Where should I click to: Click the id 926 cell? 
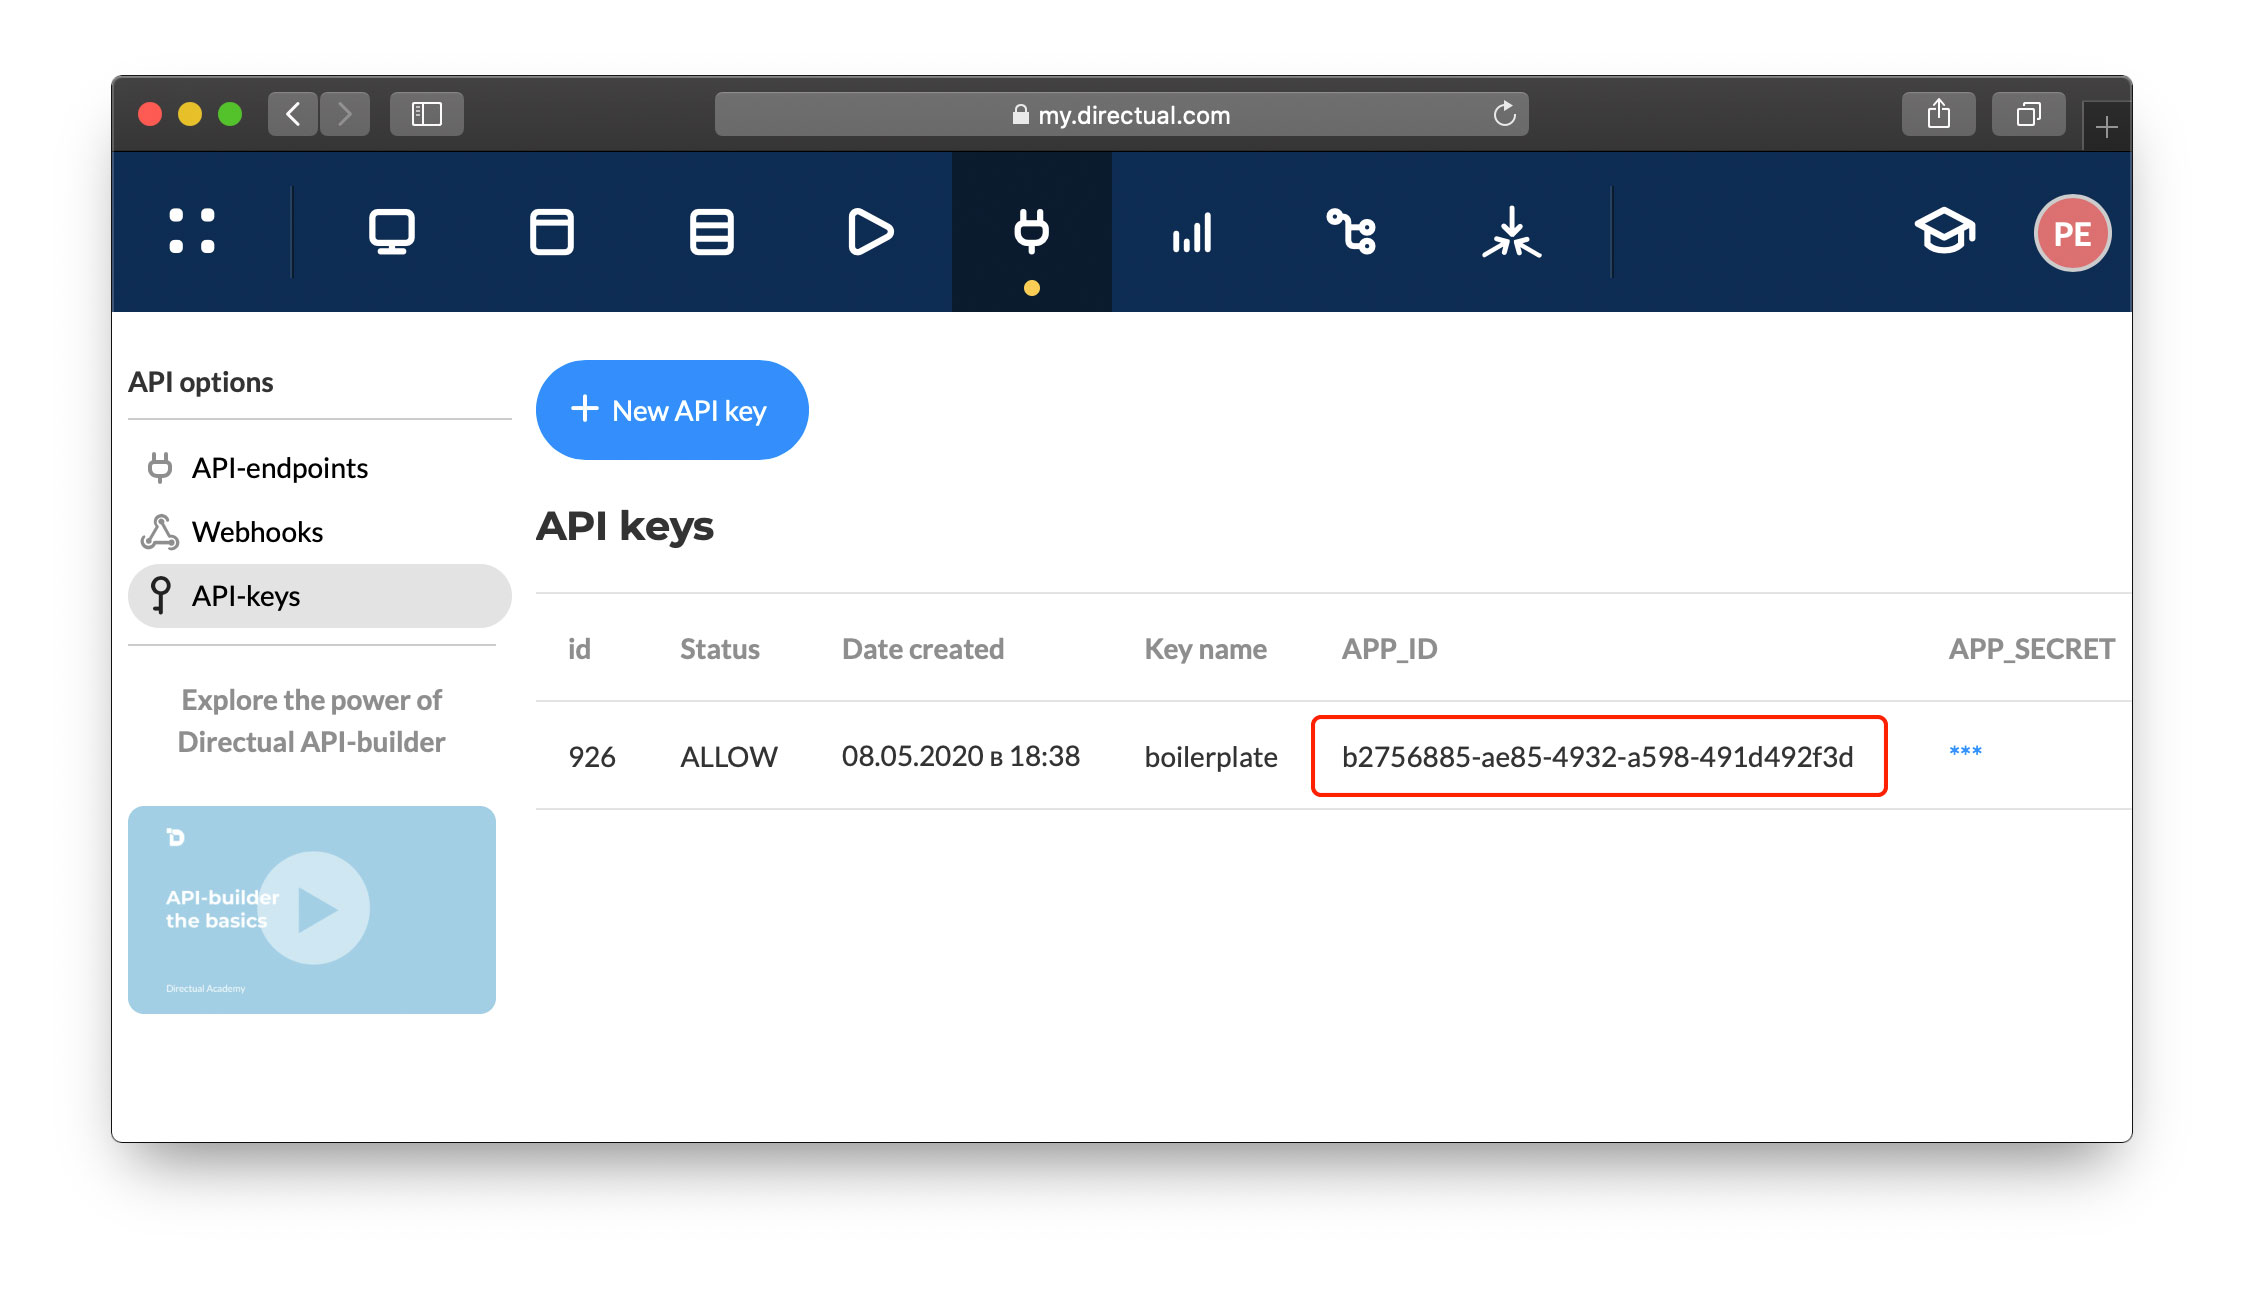591,757
